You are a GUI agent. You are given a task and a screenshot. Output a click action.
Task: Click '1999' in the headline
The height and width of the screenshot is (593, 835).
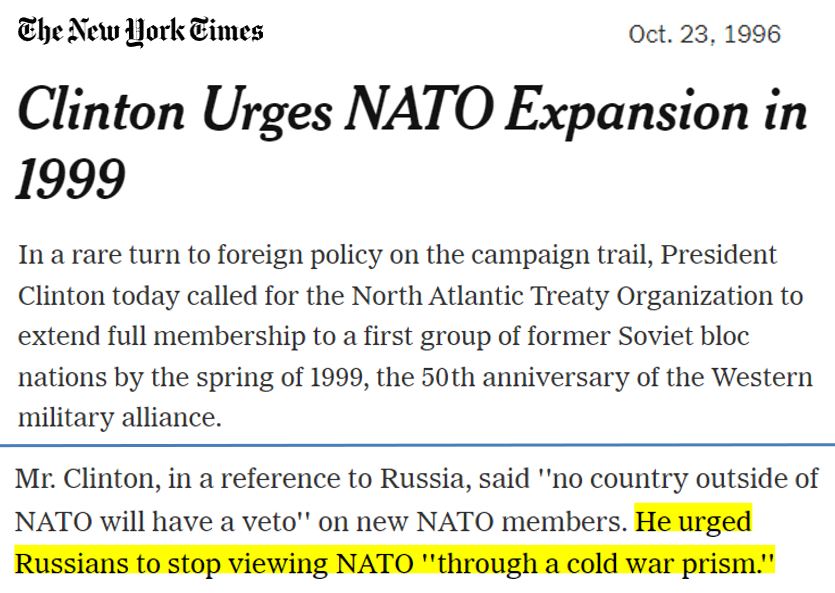click(71, 179)
